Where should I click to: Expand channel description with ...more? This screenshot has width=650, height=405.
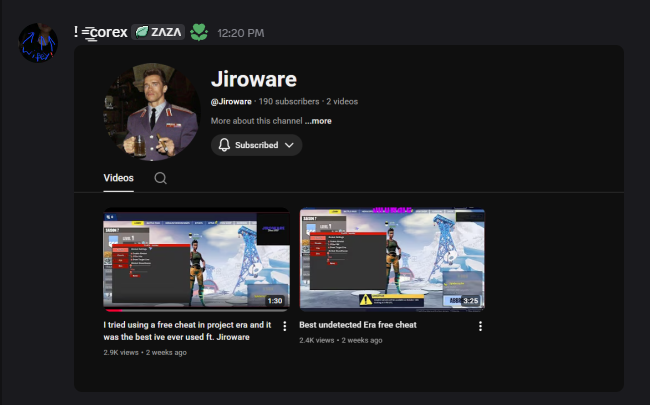pos(318,121)
